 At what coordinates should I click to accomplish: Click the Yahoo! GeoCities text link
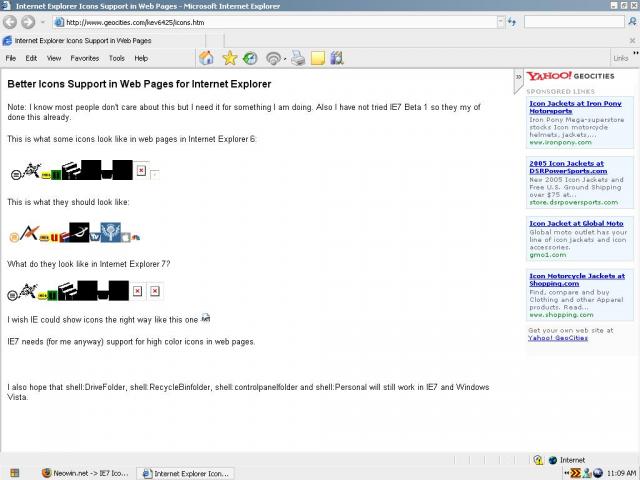(558, 338)
